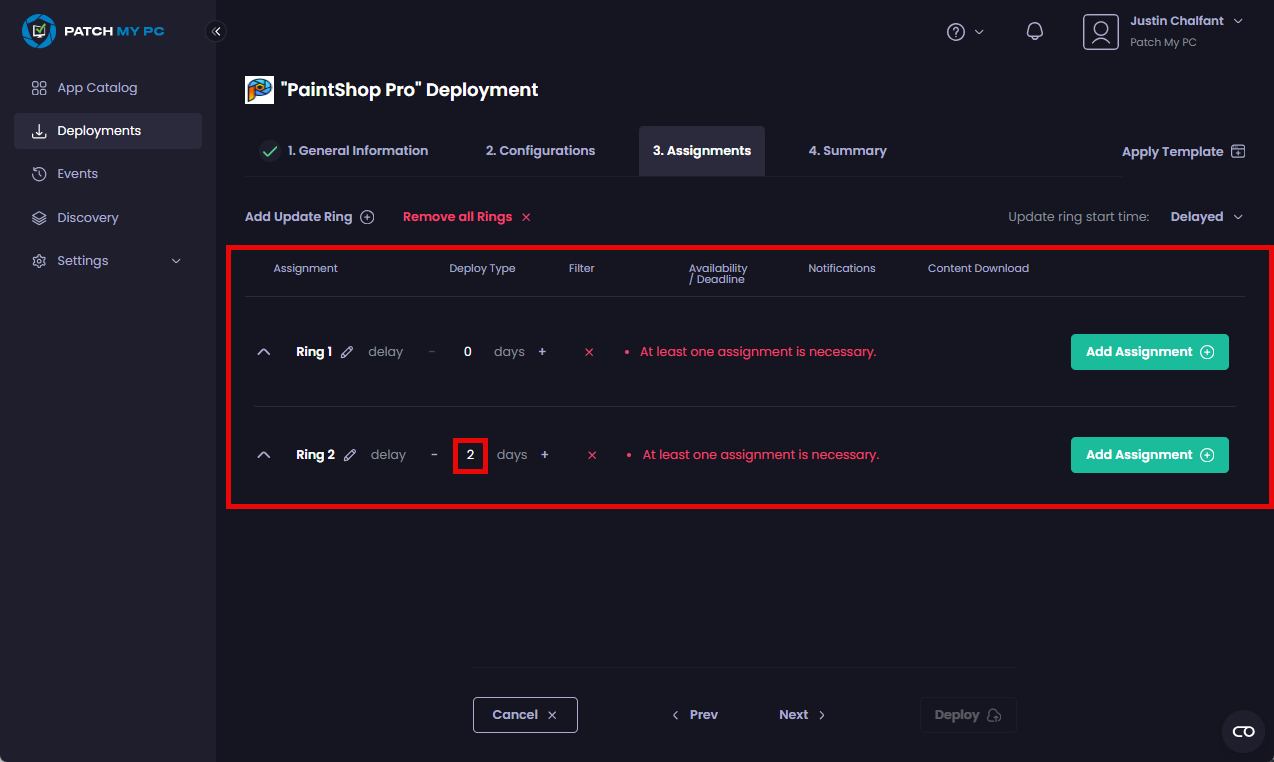Collapse Ring 2 using its chevron
1274x762 pixels.
pyautogui.click(x=263, y=454)
